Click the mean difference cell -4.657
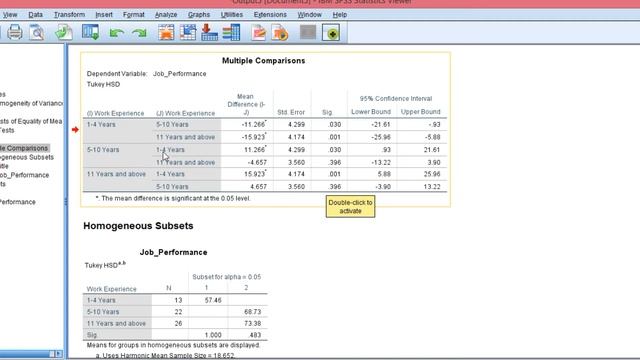The height and width of the screenshot is (360, 640). tap(257, 162)
